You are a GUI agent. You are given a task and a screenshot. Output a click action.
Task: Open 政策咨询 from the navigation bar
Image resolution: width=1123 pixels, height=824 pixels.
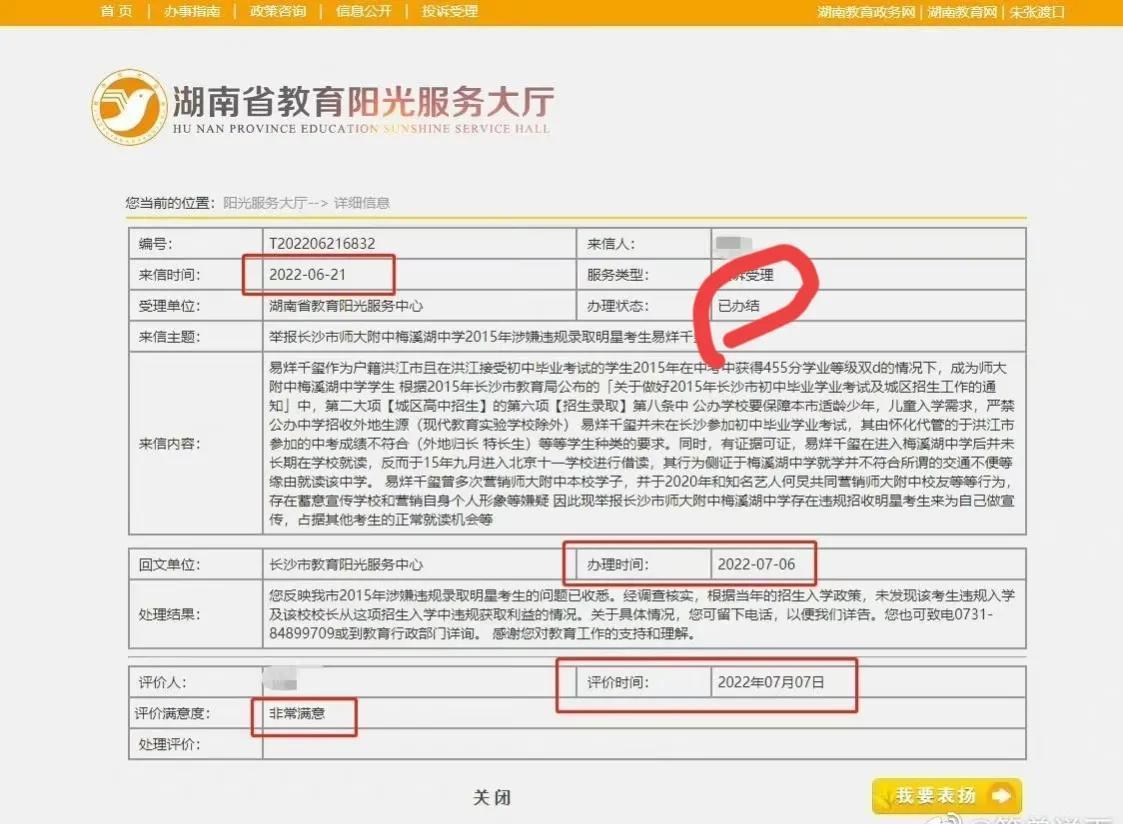click(278, 11)
